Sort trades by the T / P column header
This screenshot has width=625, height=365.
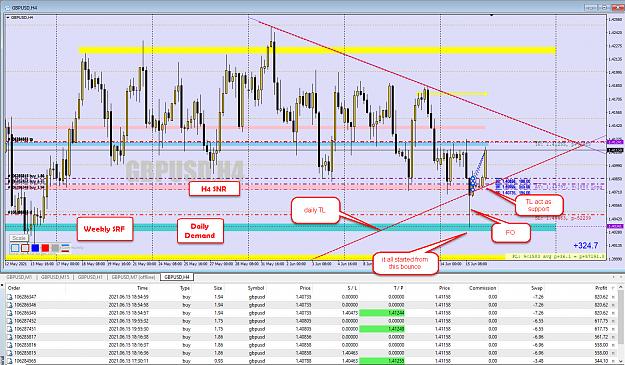[x=399, y=288]
